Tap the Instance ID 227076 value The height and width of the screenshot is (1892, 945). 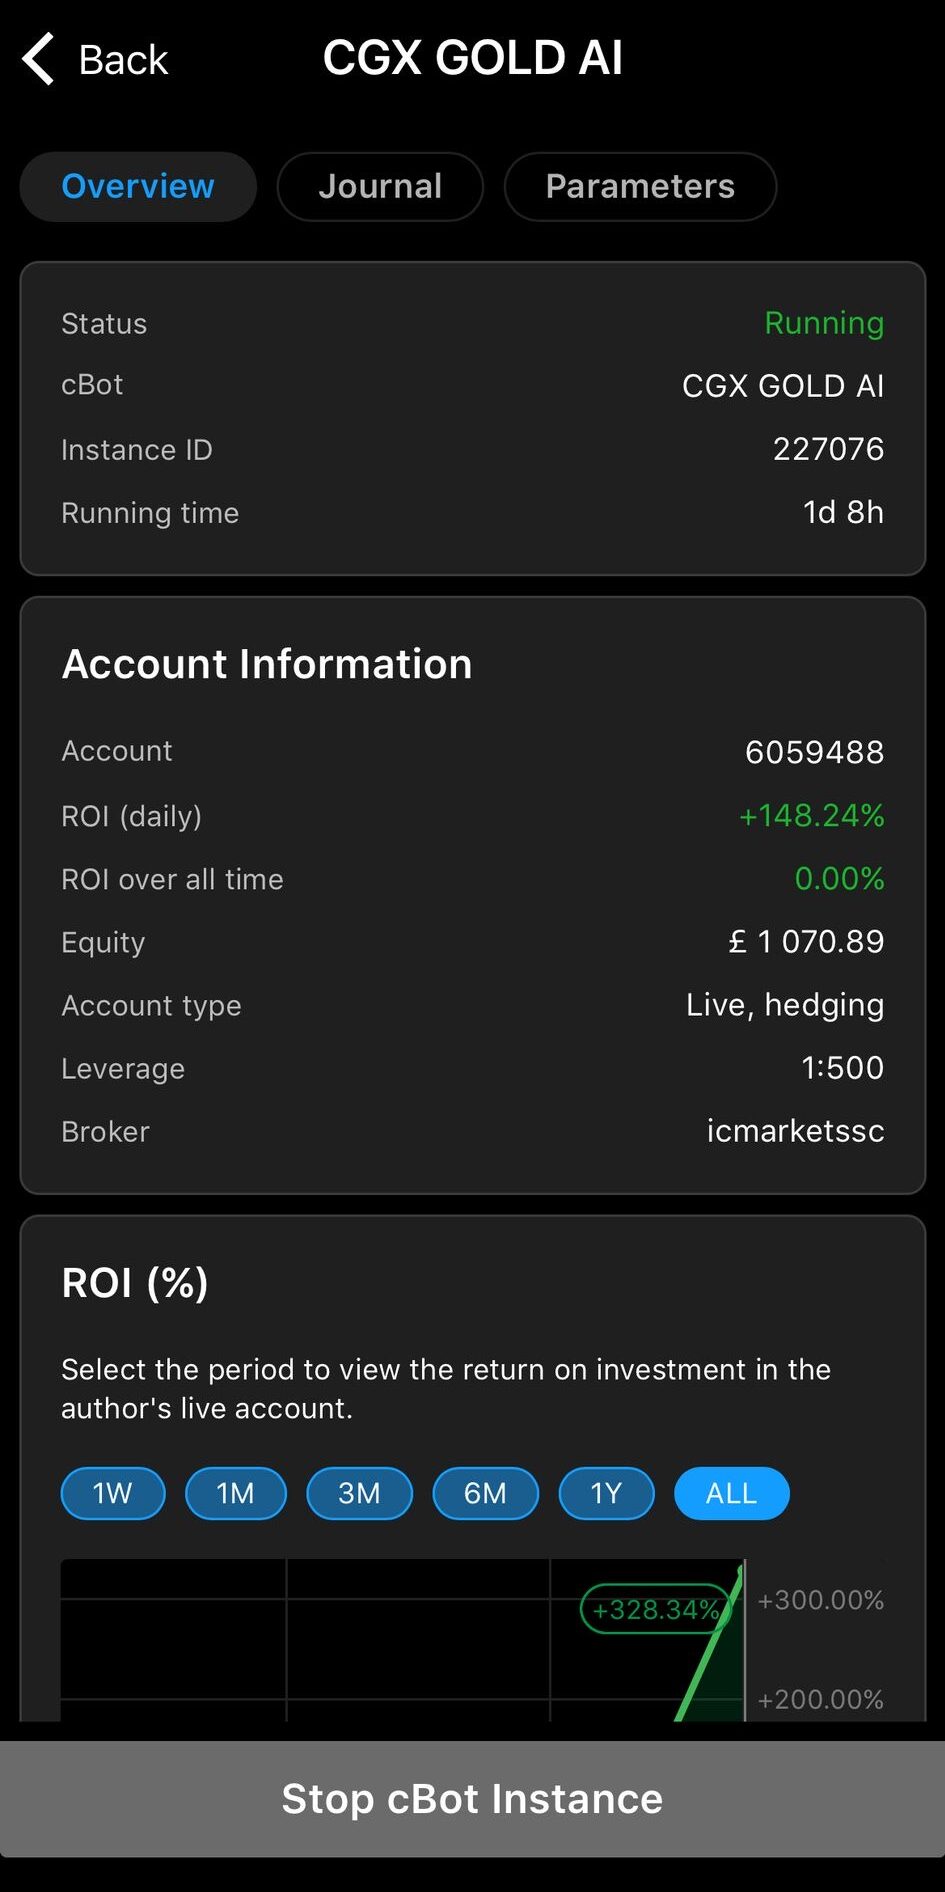tap(828, 449)
